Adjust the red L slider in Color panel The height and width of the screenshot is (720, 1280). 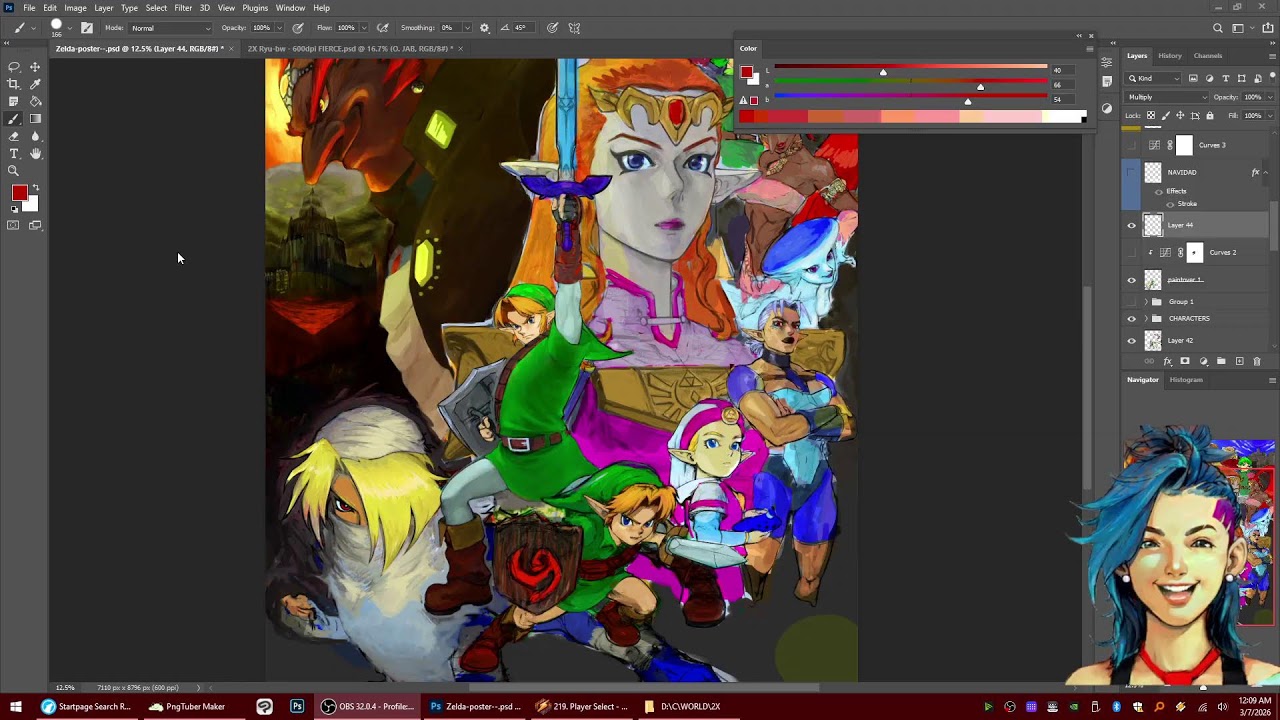(883, 70)
